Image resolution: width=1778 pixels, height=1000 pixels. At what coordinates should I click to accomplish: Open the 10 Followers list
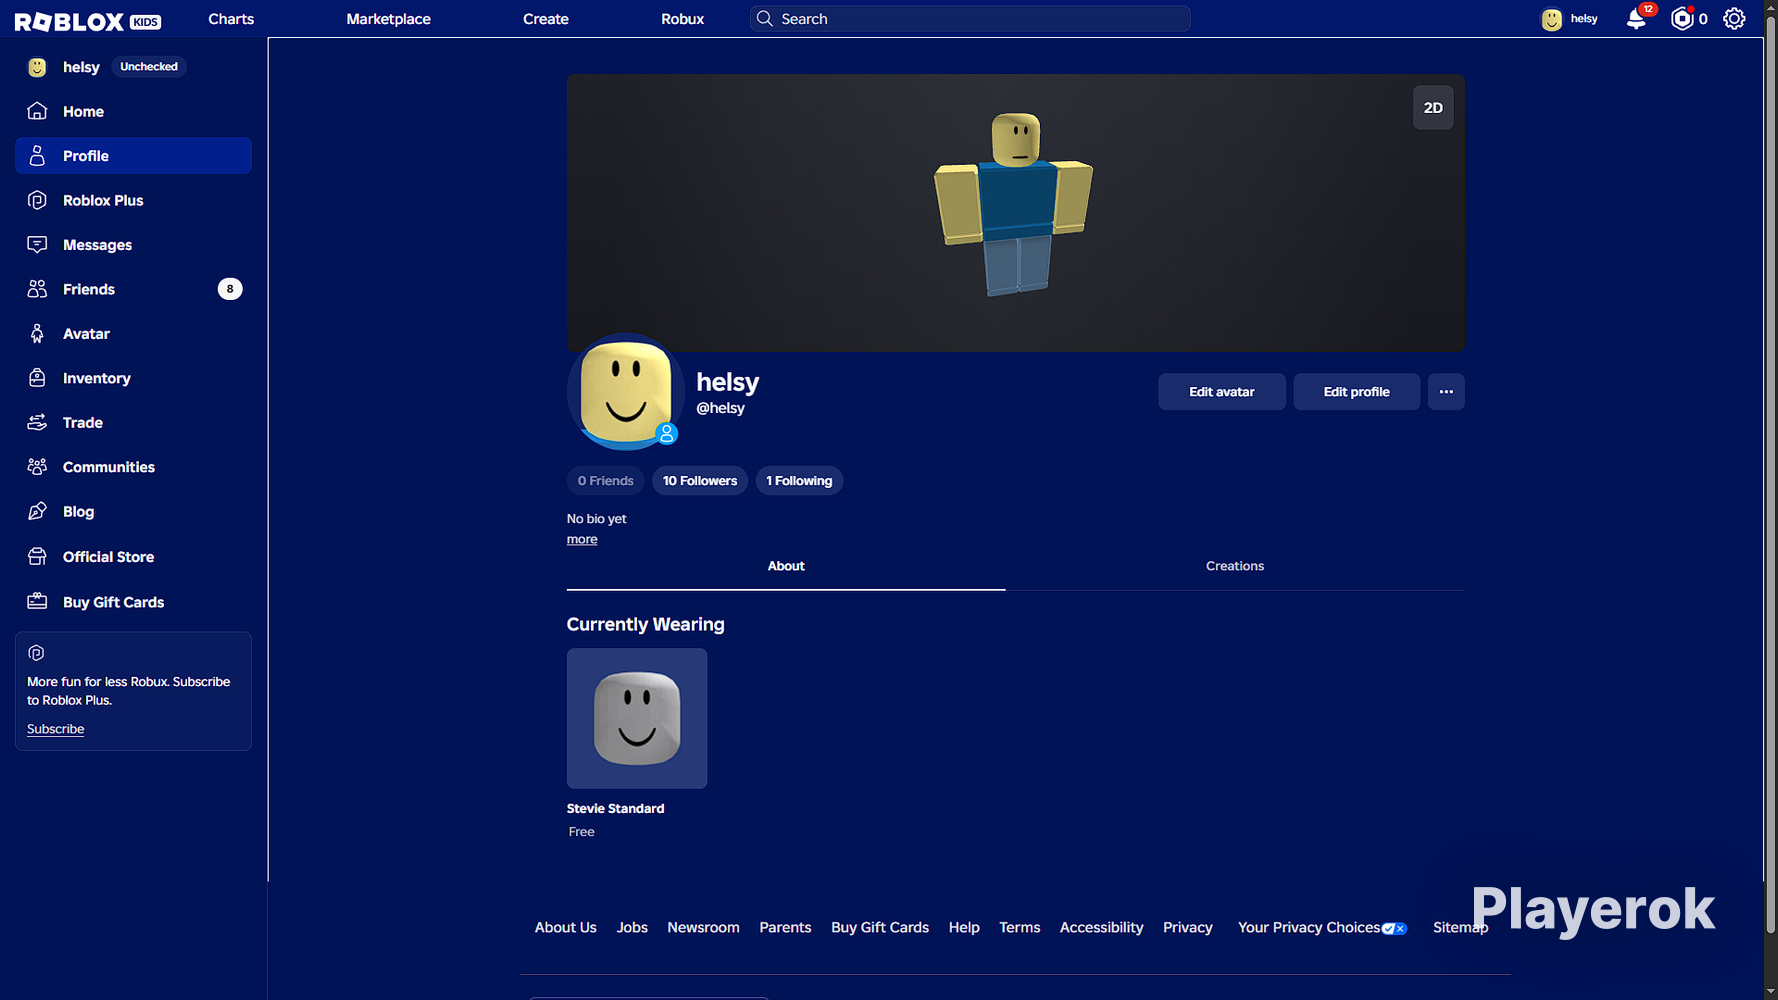[x=700, y=481]
